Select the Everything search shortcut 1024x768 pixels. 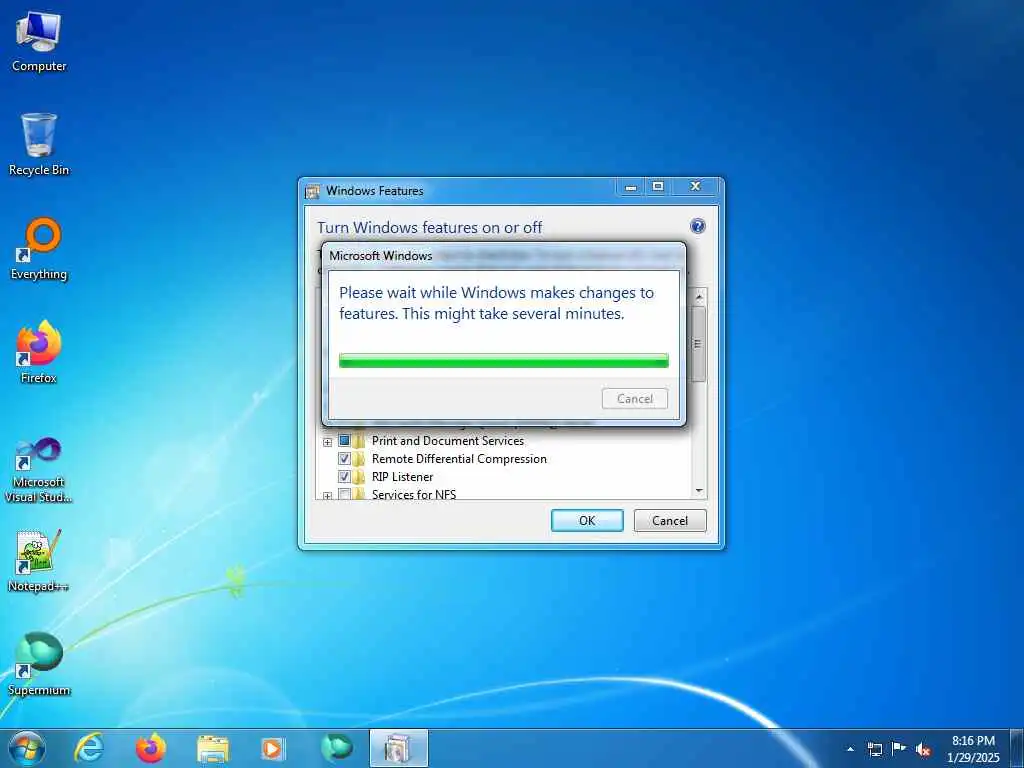pos(39,249)
